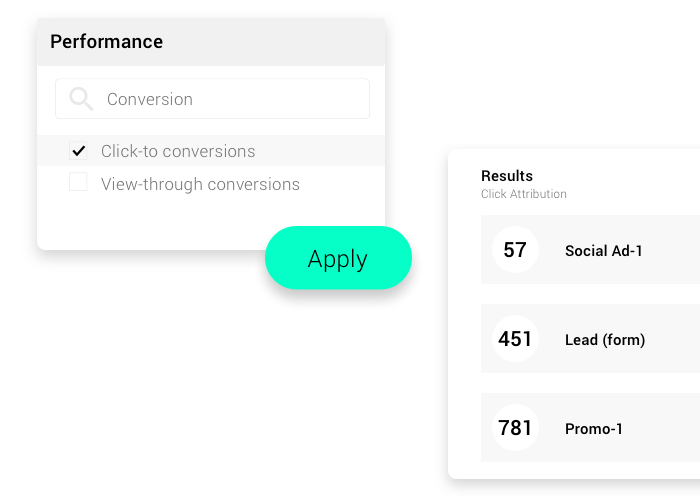Screen dimensions: 700x500
Task: Open the Lead (form) result row
Action: coord(590,338)
